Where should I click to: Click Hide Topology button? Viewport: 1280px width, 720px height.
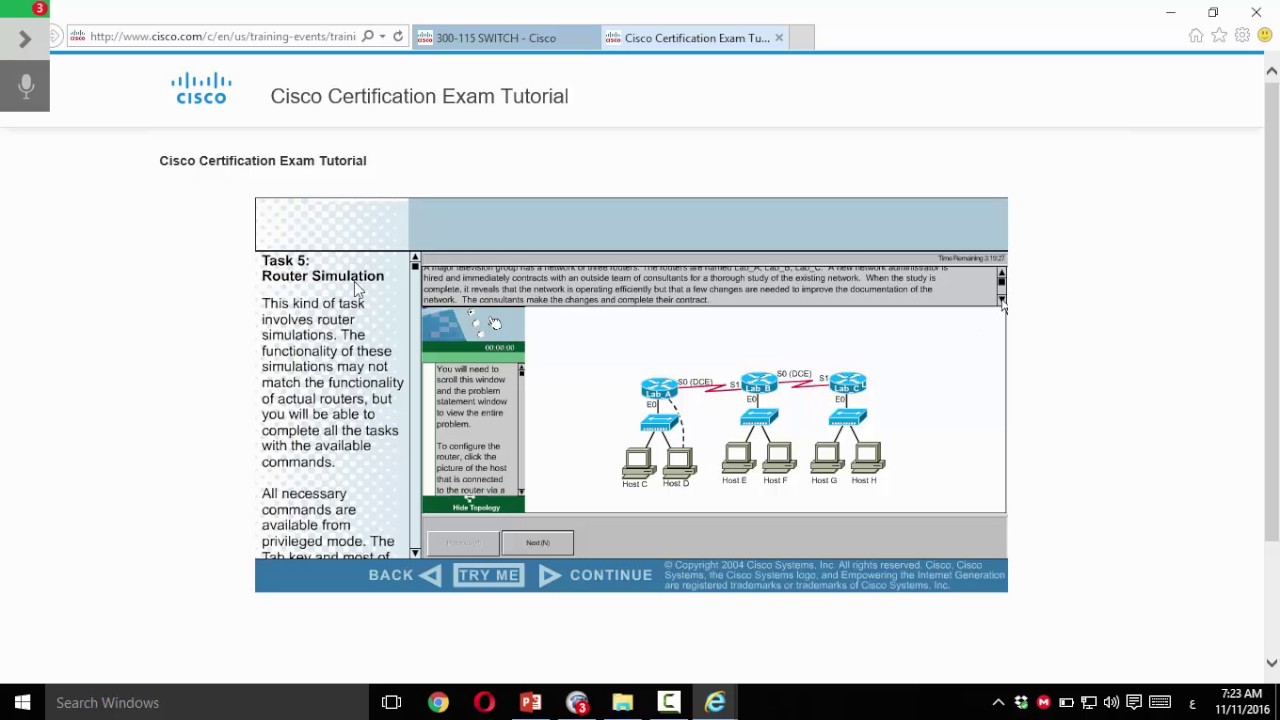(x=476, y=507)
